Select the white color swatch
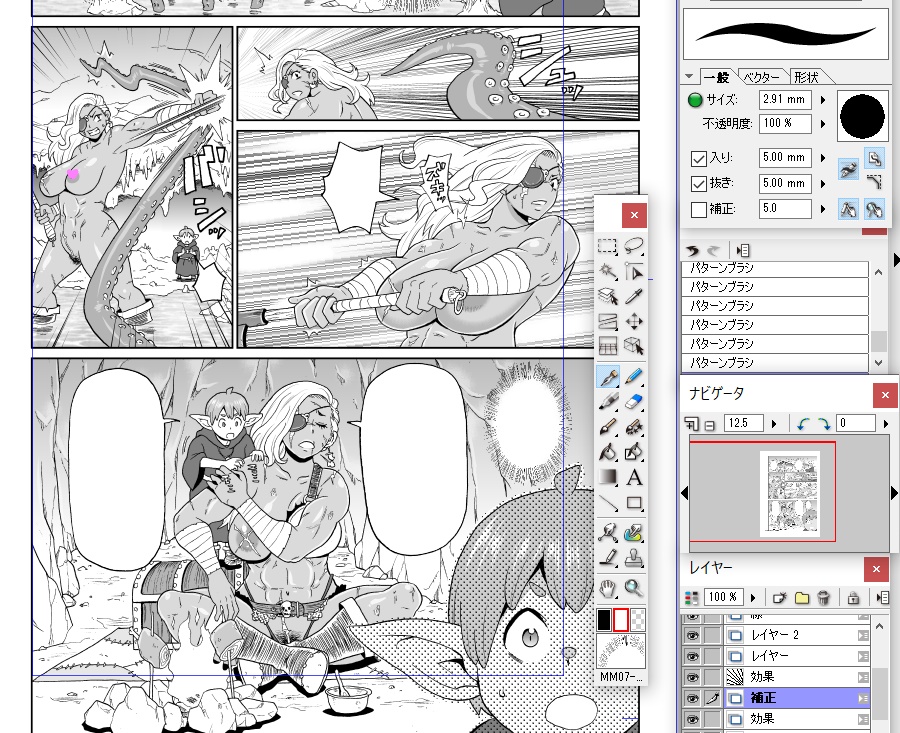900x733 pixels. [x=621, y=620]
